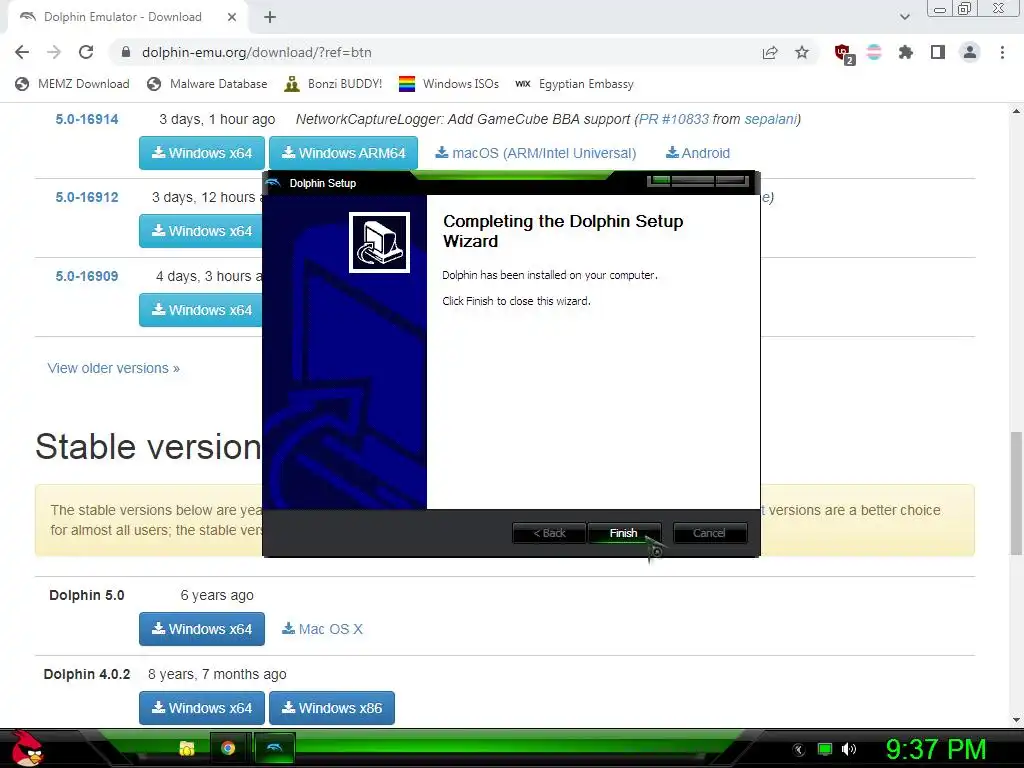Click the 9:37 PM taskbar clock

coord(935,749)
